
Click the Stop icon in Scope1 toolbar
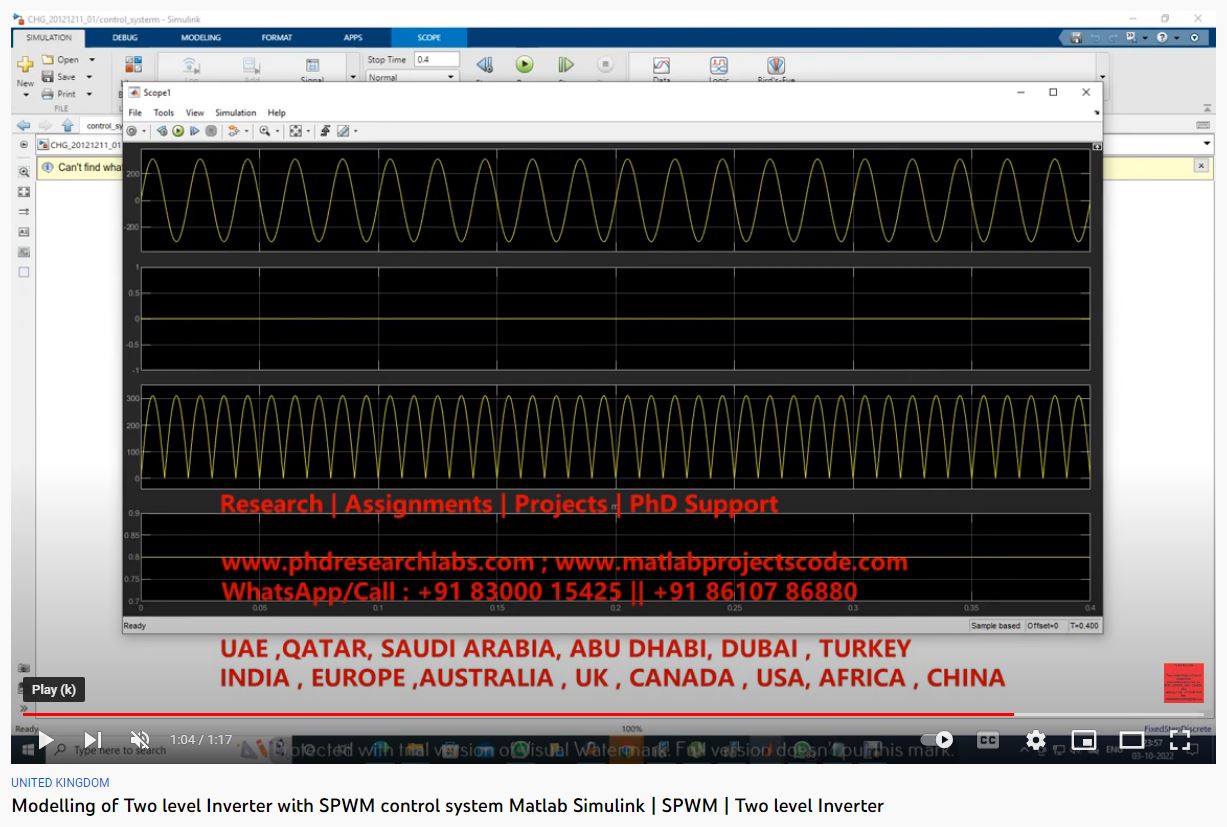(211, 131)
